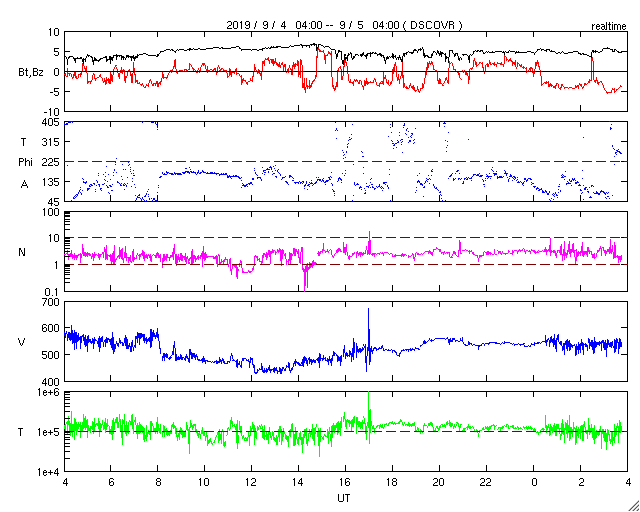Click the "UT" x-axis label
This screenshot has height=512, width=640.
(344, 498)
